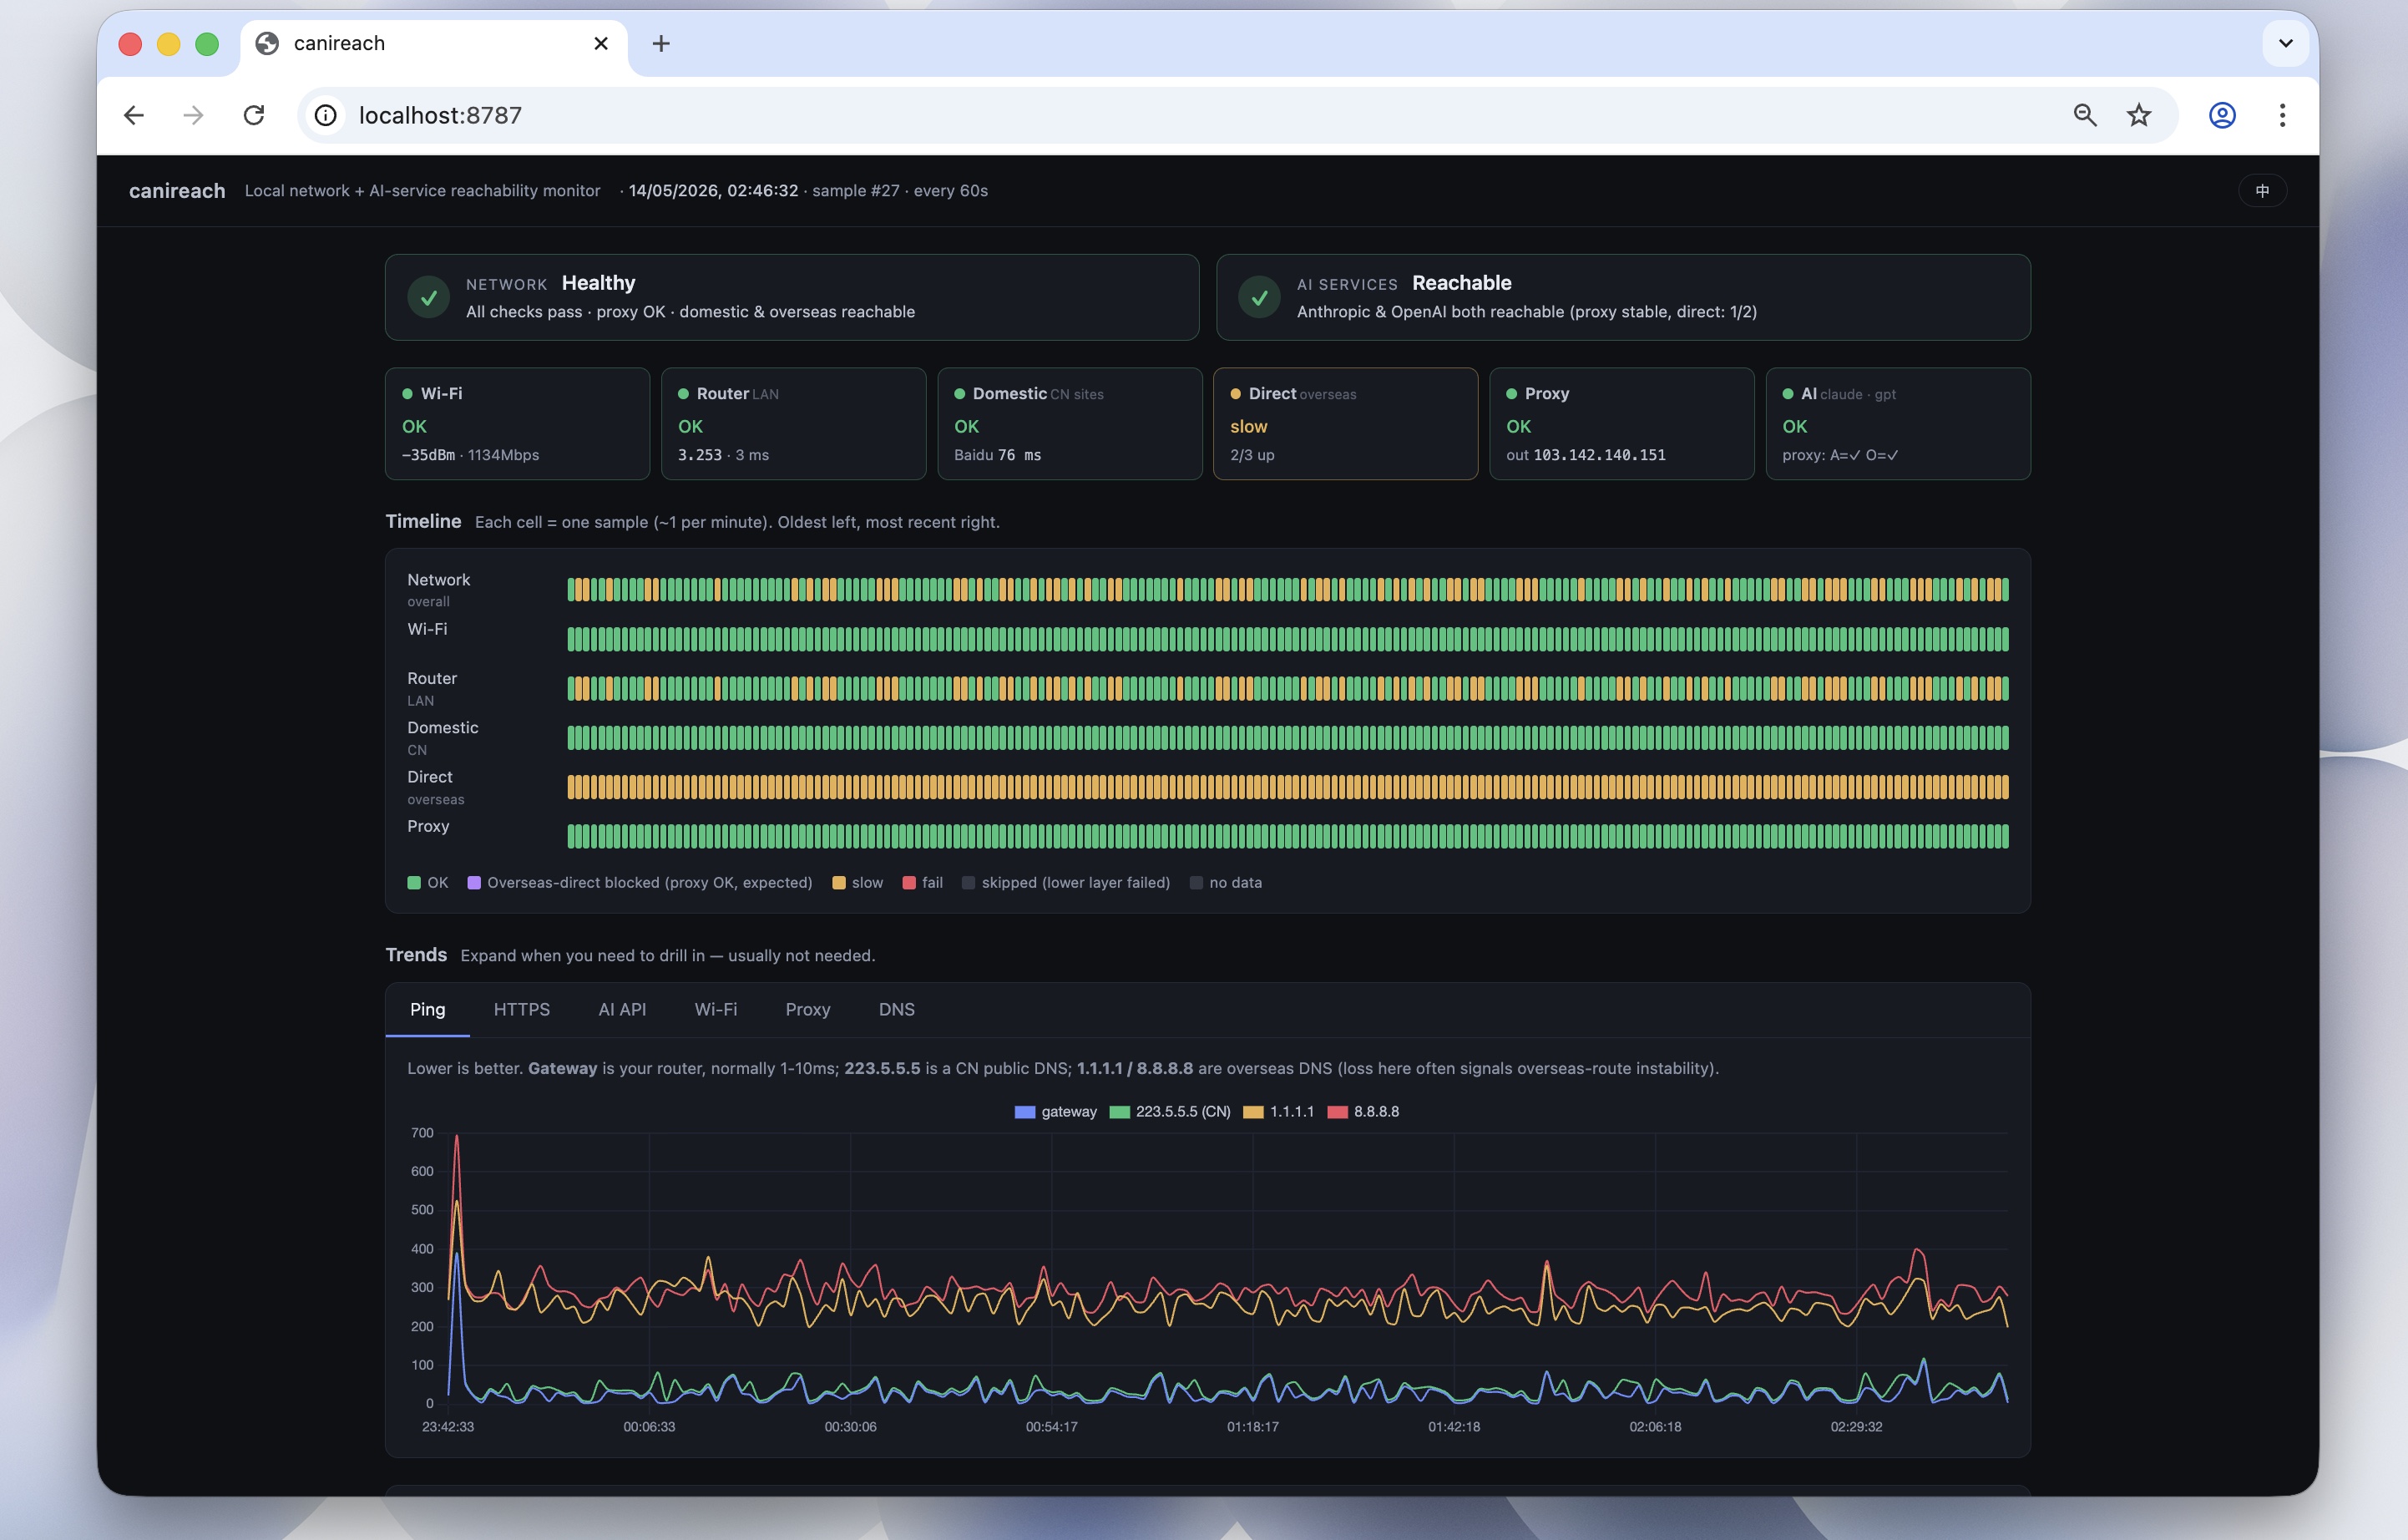
Task: Switch to the DNS trends tab
Action: (896, 1010)
